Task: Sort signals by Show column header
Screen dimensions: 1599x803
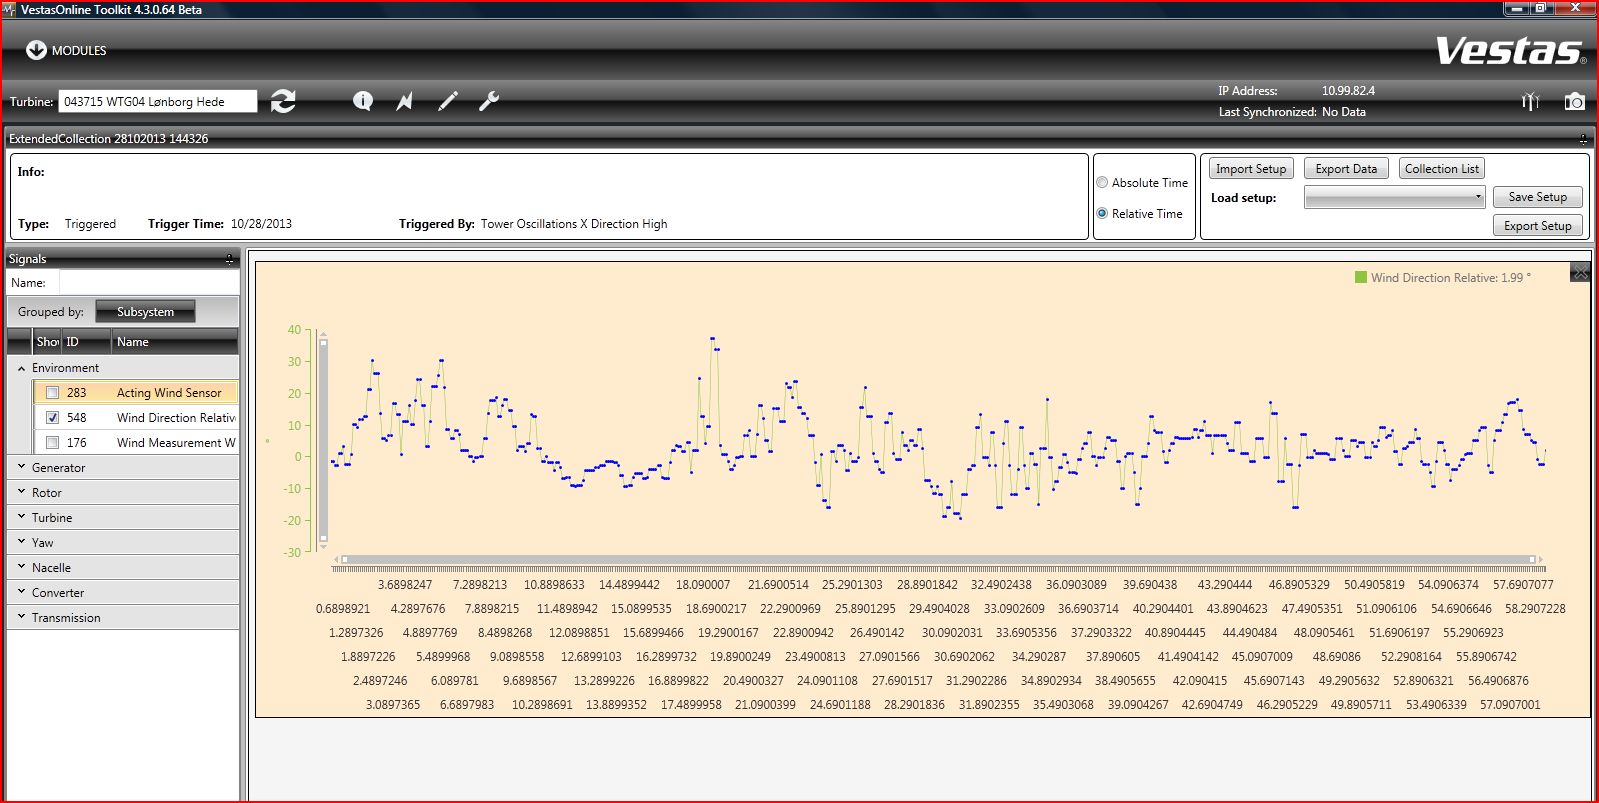Action: click(47, 342)
